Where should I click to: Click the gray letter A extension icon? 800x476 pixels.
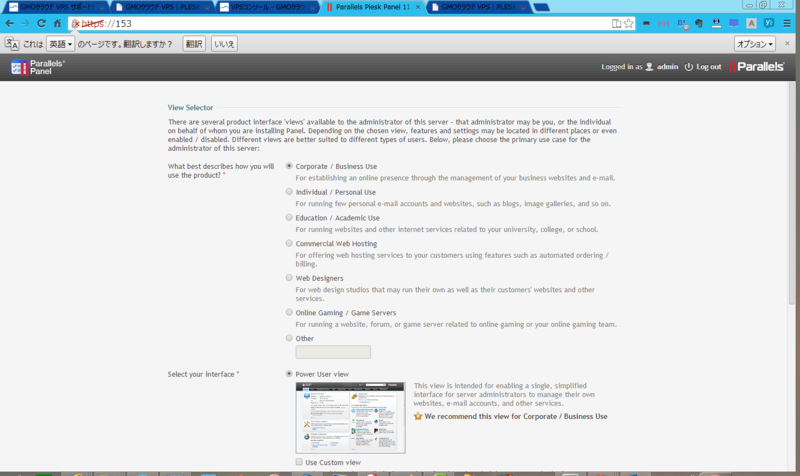(x=751, y=23)
